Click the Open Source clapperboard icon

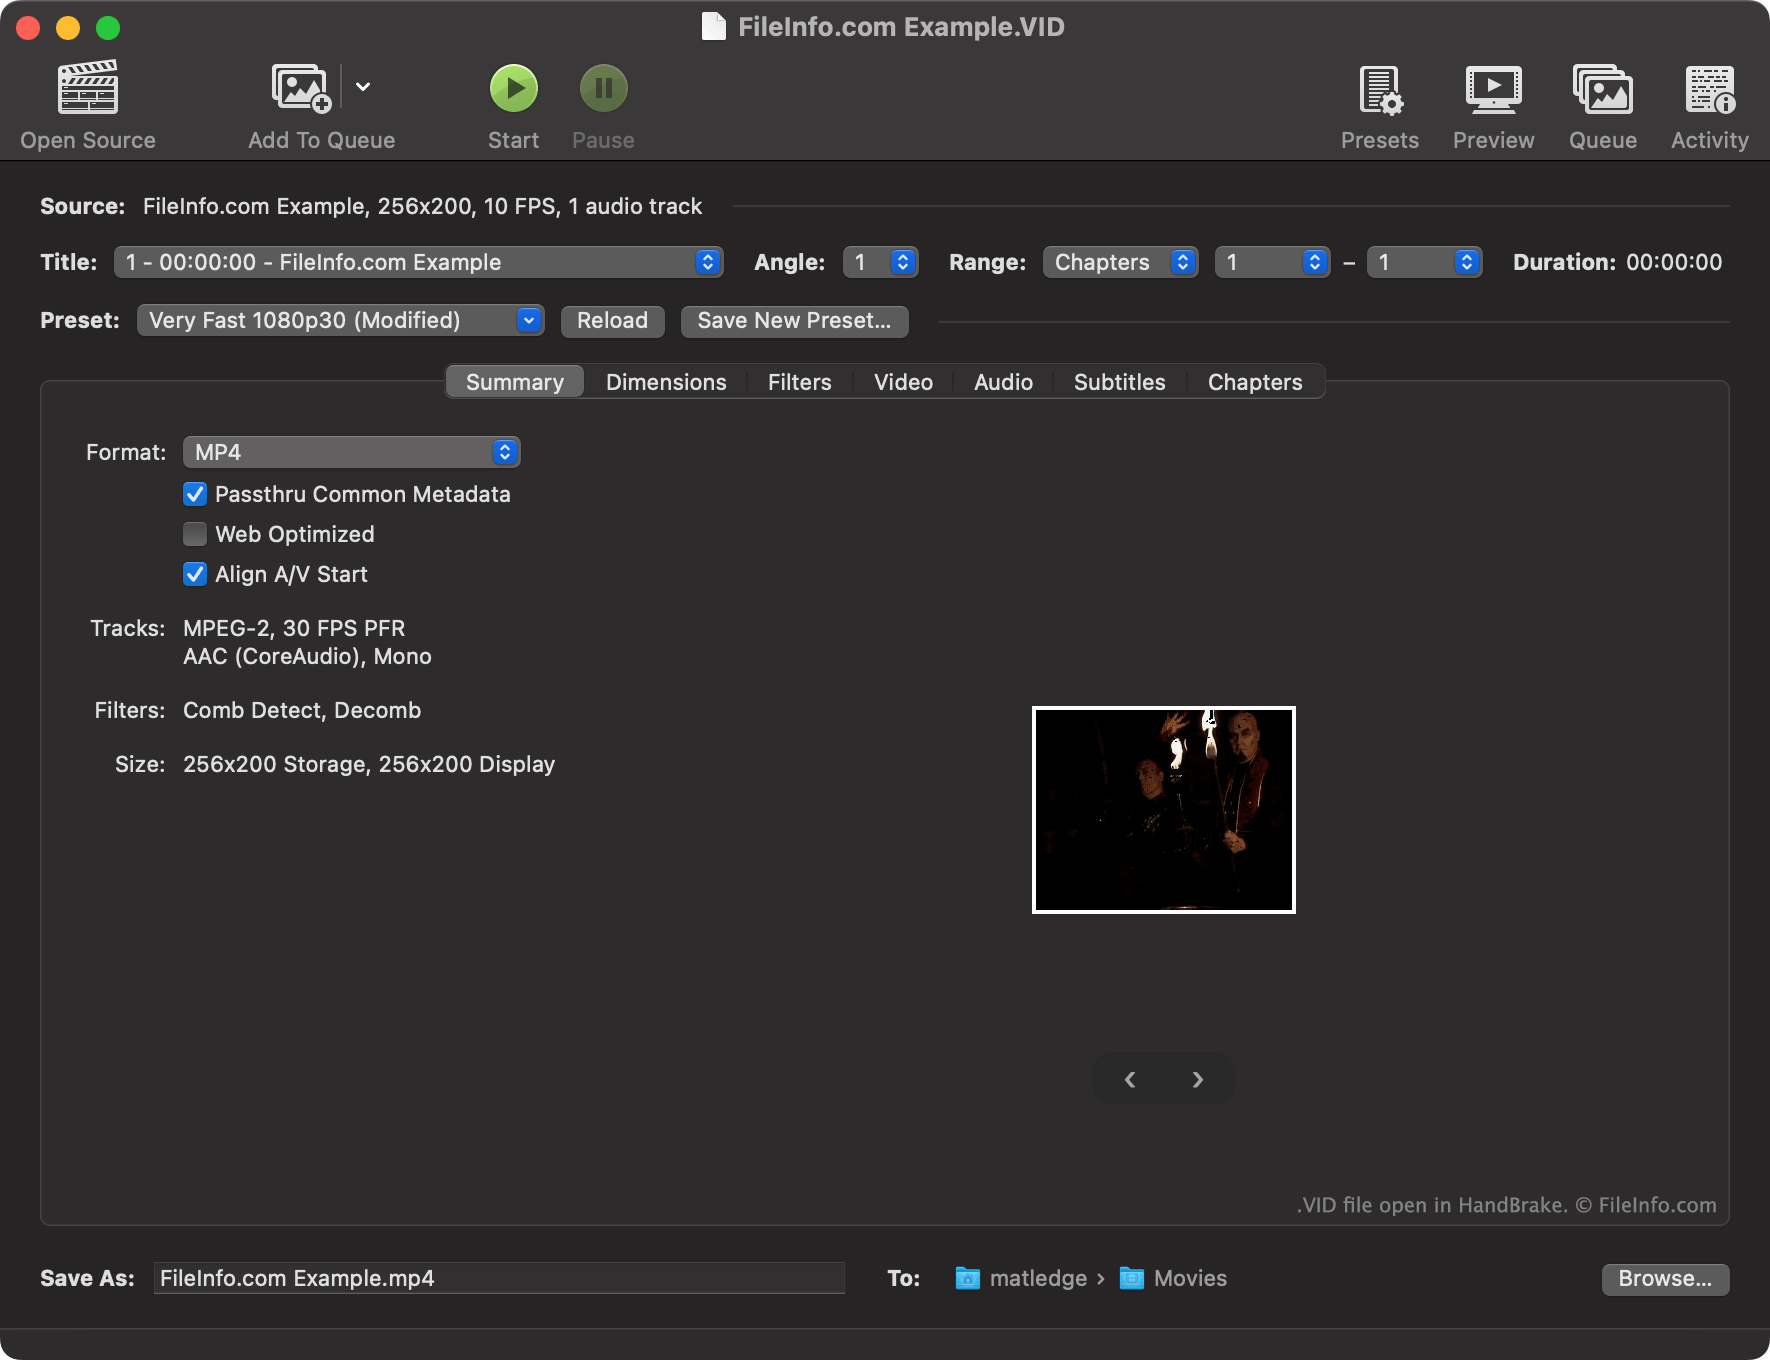coord(88,87)
